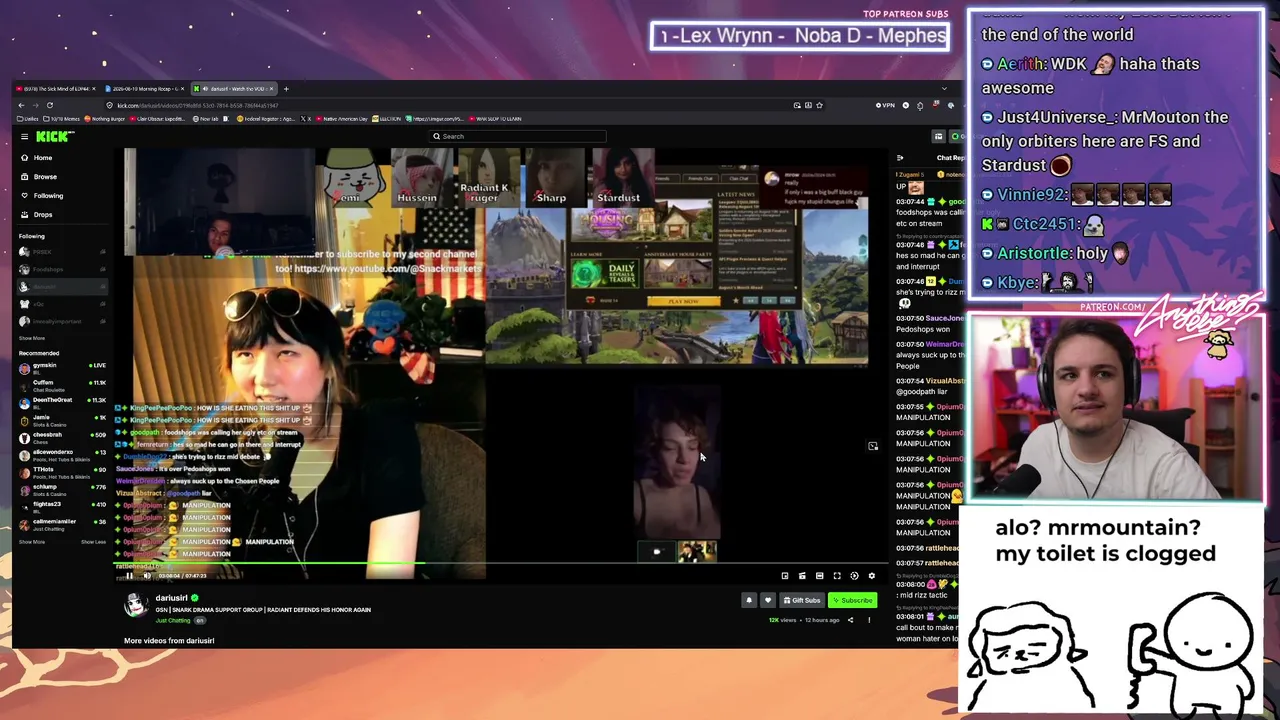Go back in the browser
The height and width of the screenshot is (720, 1280).
pos(22,105)
